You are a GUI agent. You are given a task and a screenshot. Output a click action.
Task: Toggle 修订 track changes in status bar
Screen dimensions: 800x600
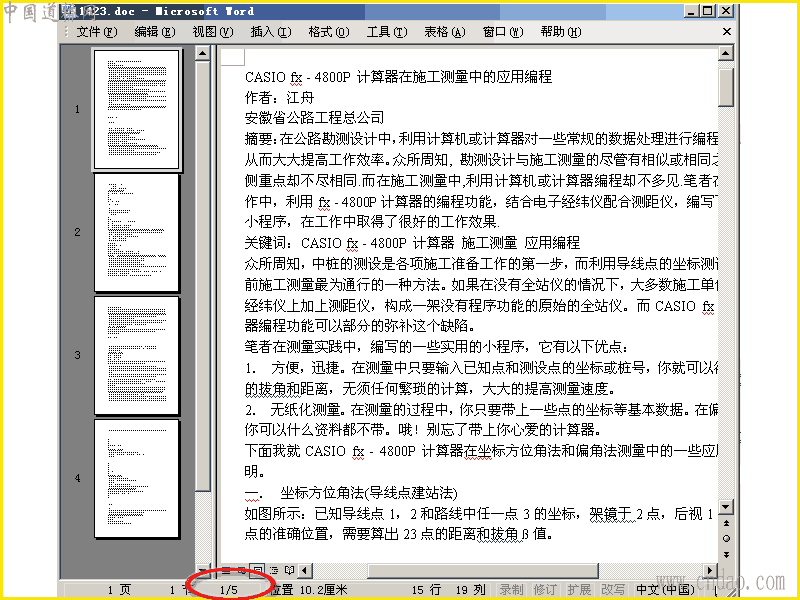pos(545,590)
